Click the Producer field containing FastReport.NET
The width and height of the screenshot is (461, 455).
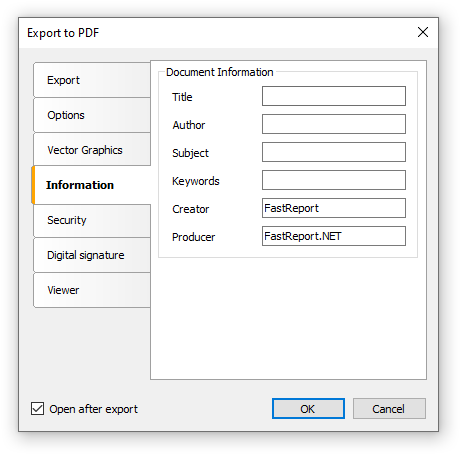click(x=334, y=236)
